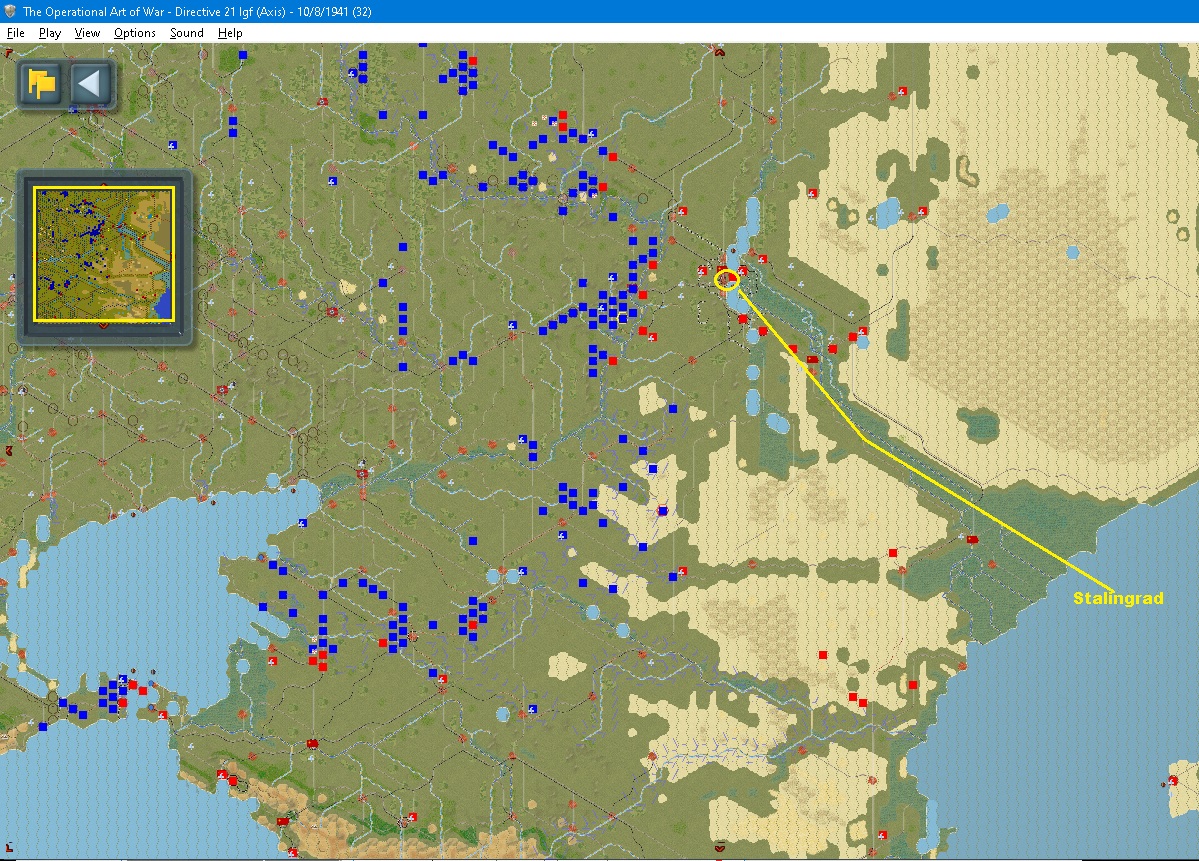The height and width of the screenshot is (861, 1199).
Task: Click the red arrow marker on the map's left edge
Action: coord(8,451)
